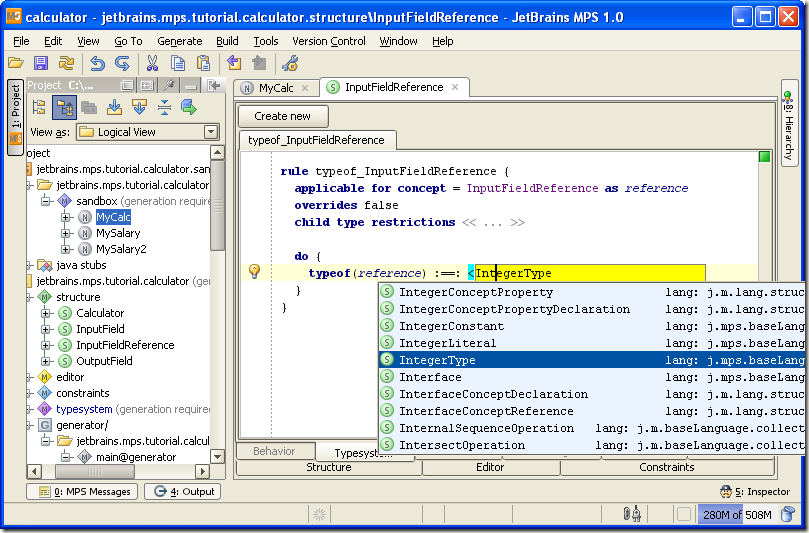Toggle the pin icon in Project panel header
This screenshot has height=533, width=809.
pyautogui.click(x=169, y=85)
